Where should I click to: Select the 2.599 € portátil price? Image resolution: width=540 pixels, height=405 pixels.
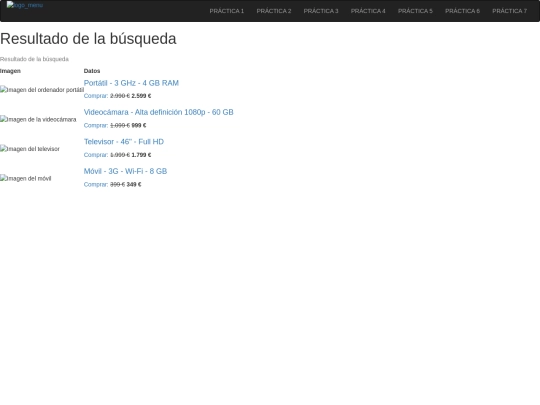[141, 96]
